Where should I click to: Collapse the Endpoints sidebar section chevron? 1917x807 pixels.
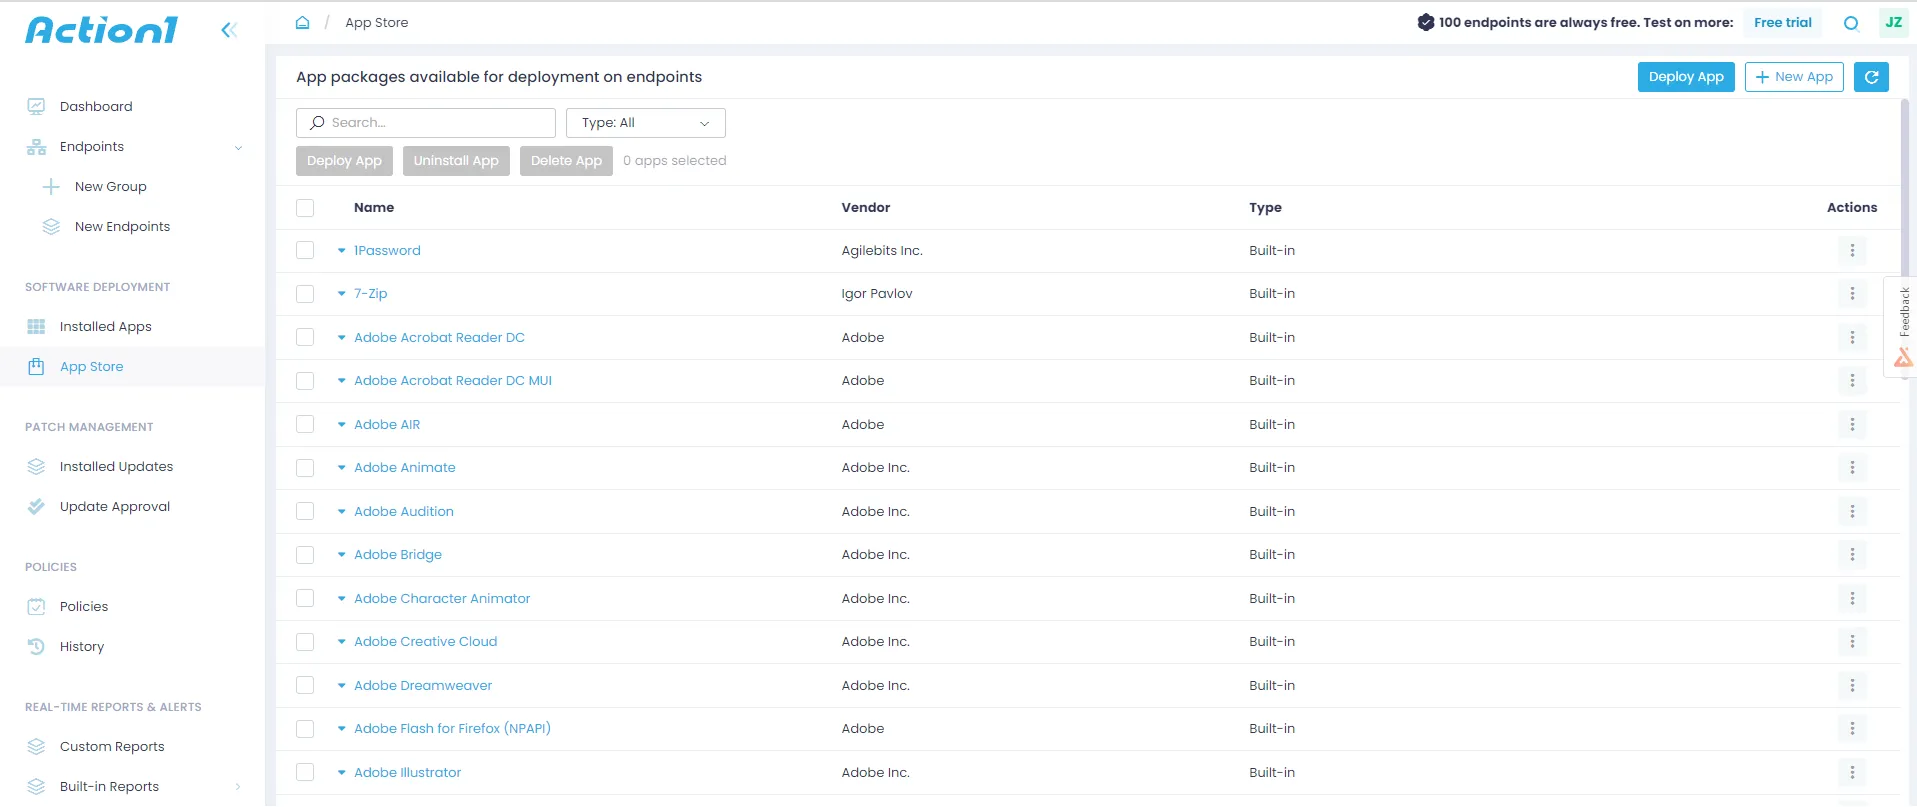(238, 148)
